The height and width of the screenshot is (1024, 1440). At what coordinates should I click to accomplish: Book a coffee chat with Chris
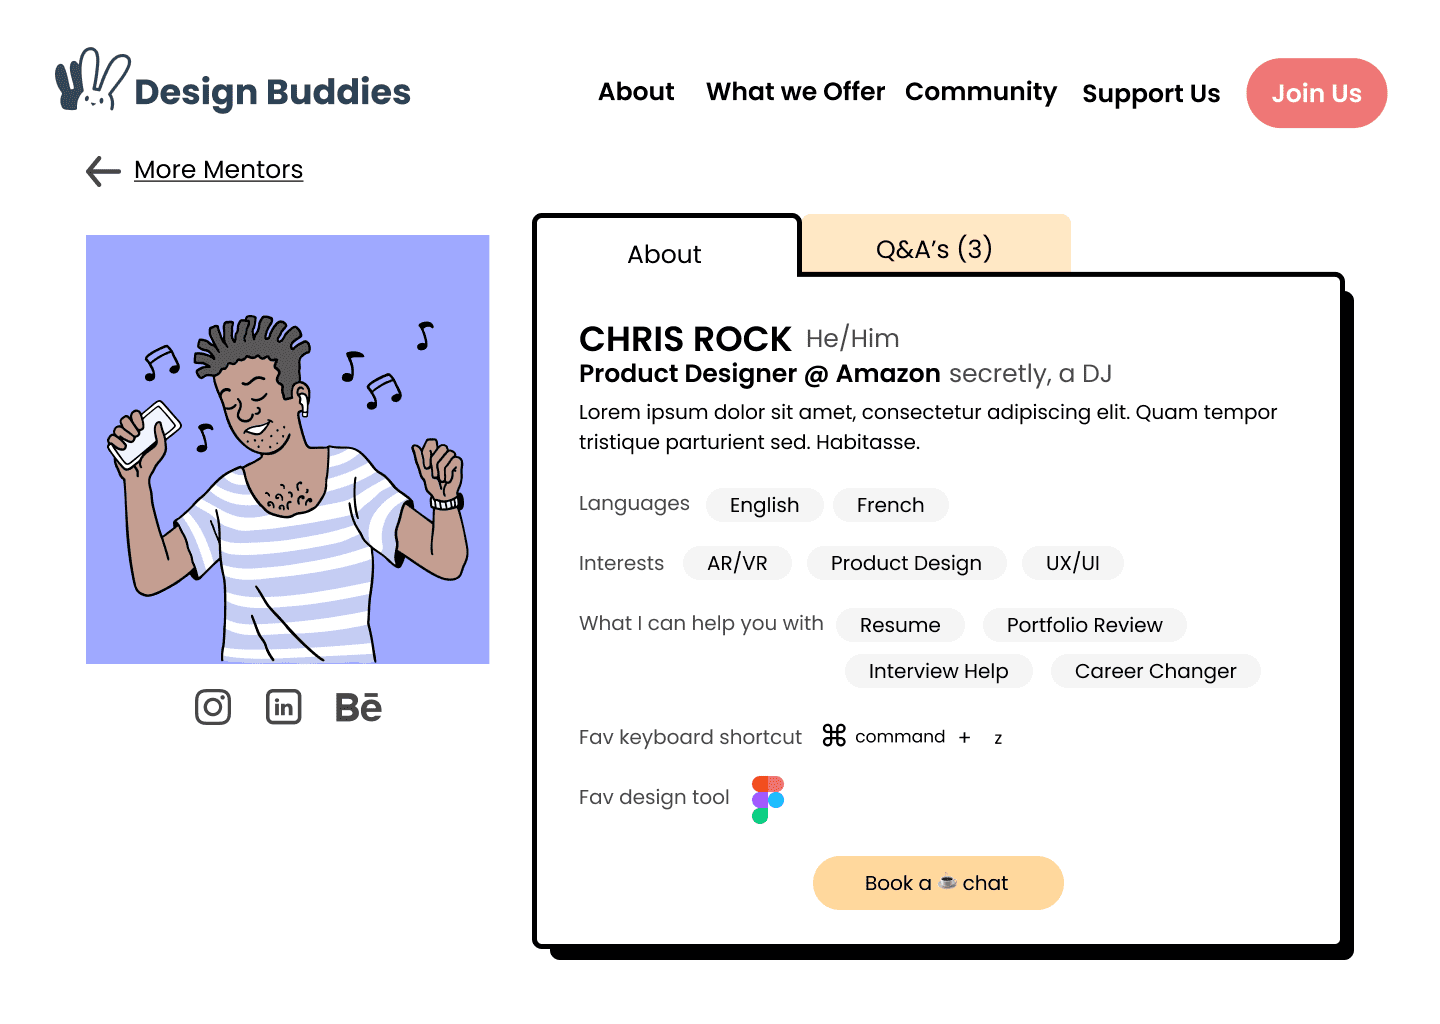(x=937, y=883)
